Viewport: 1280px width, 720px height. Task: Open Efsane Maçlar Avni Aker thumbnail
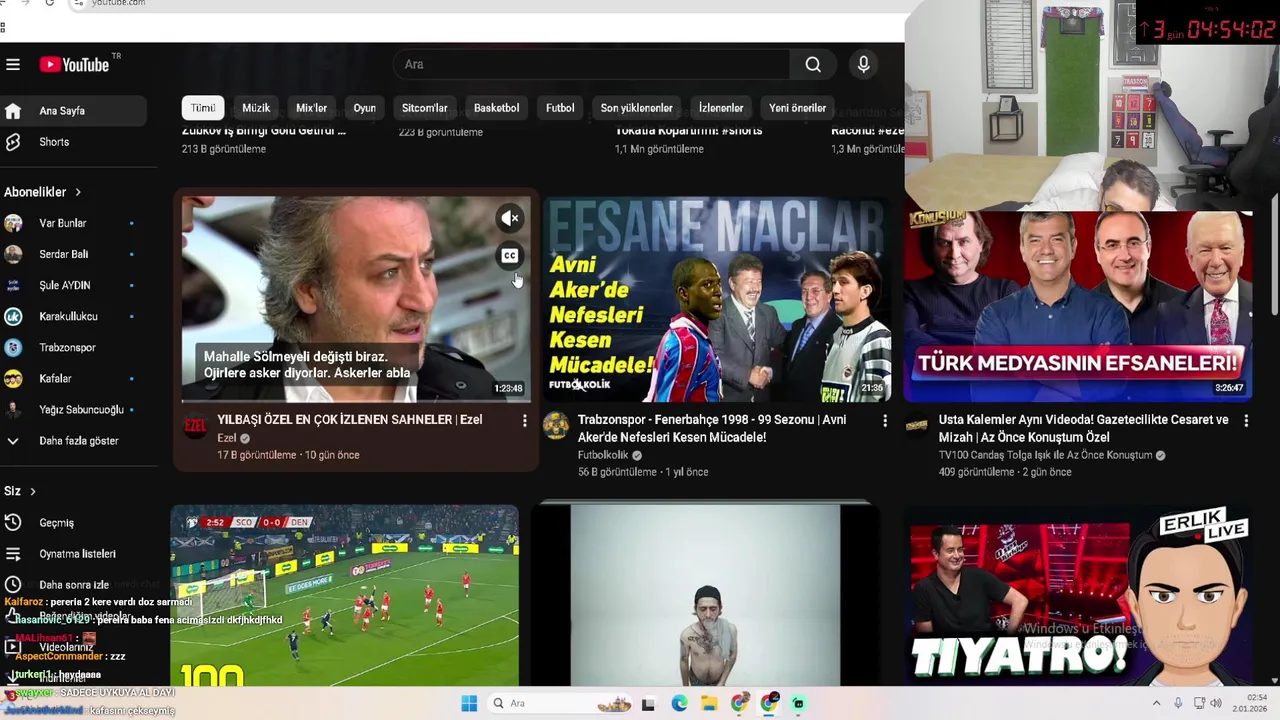[x=716, y=298]
